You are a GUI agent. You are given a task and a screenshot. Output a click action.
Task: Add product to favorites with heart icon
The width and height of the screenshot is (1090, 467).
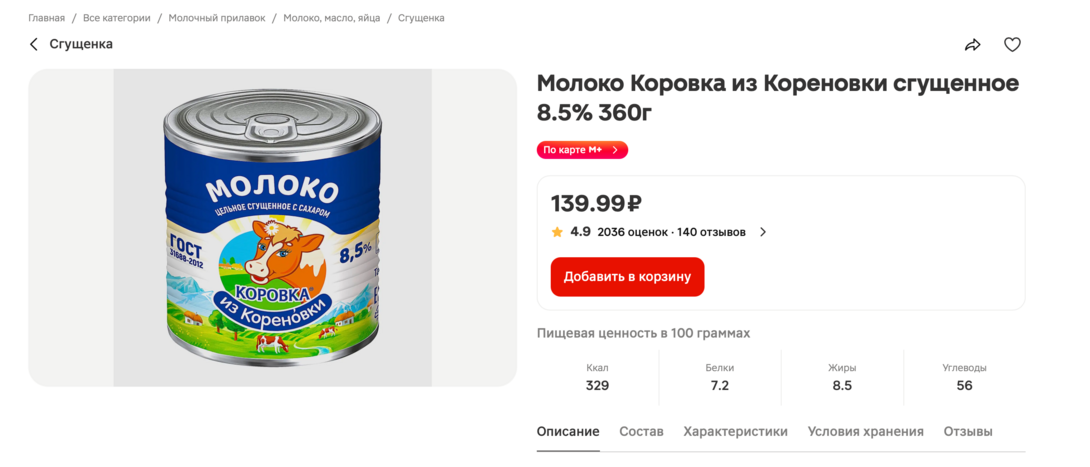pos(1012,45)
